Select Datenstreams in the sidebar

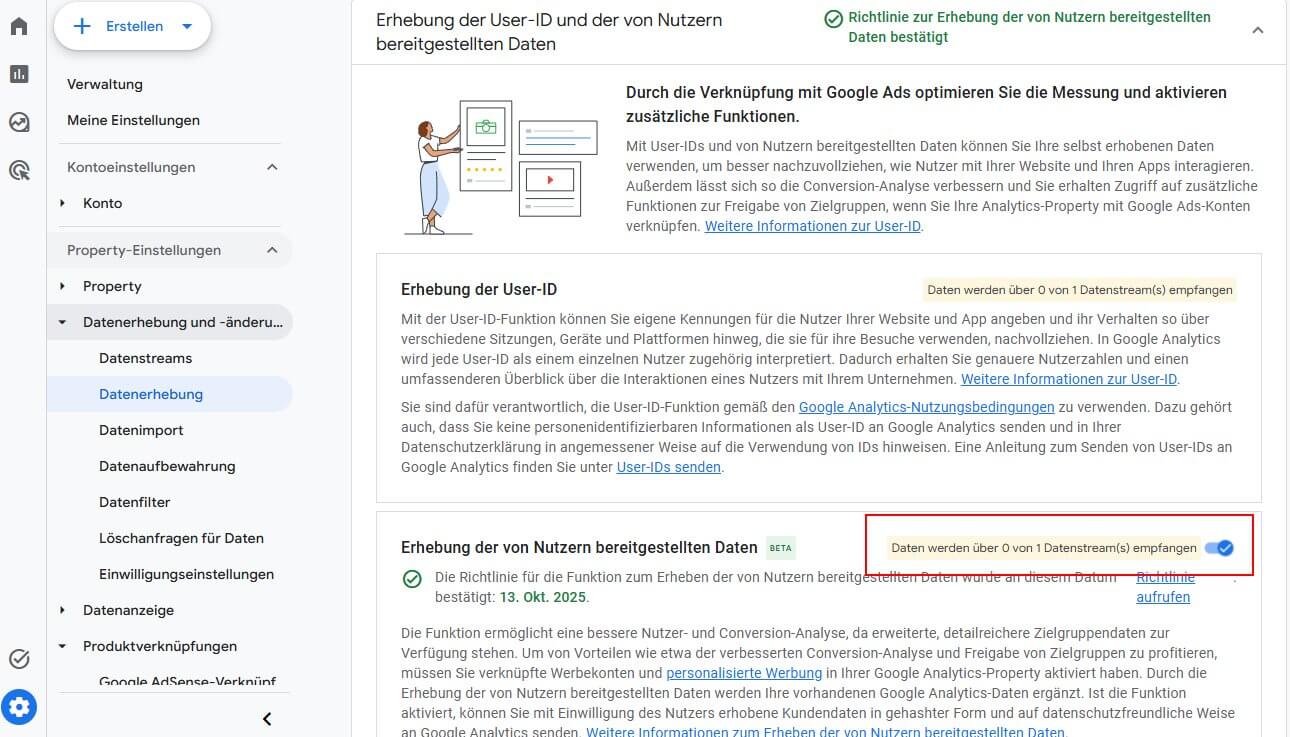145,358
